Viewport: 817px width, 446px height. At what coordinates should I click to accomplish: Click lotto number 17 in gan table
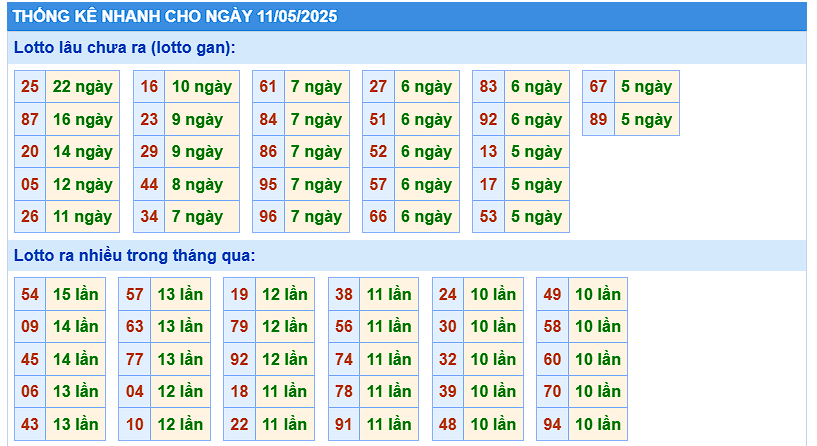(x=488, y=184)
